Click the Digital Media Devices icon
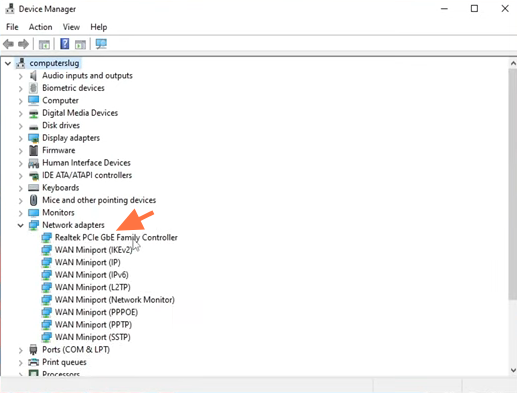 (x=34, y=113)
